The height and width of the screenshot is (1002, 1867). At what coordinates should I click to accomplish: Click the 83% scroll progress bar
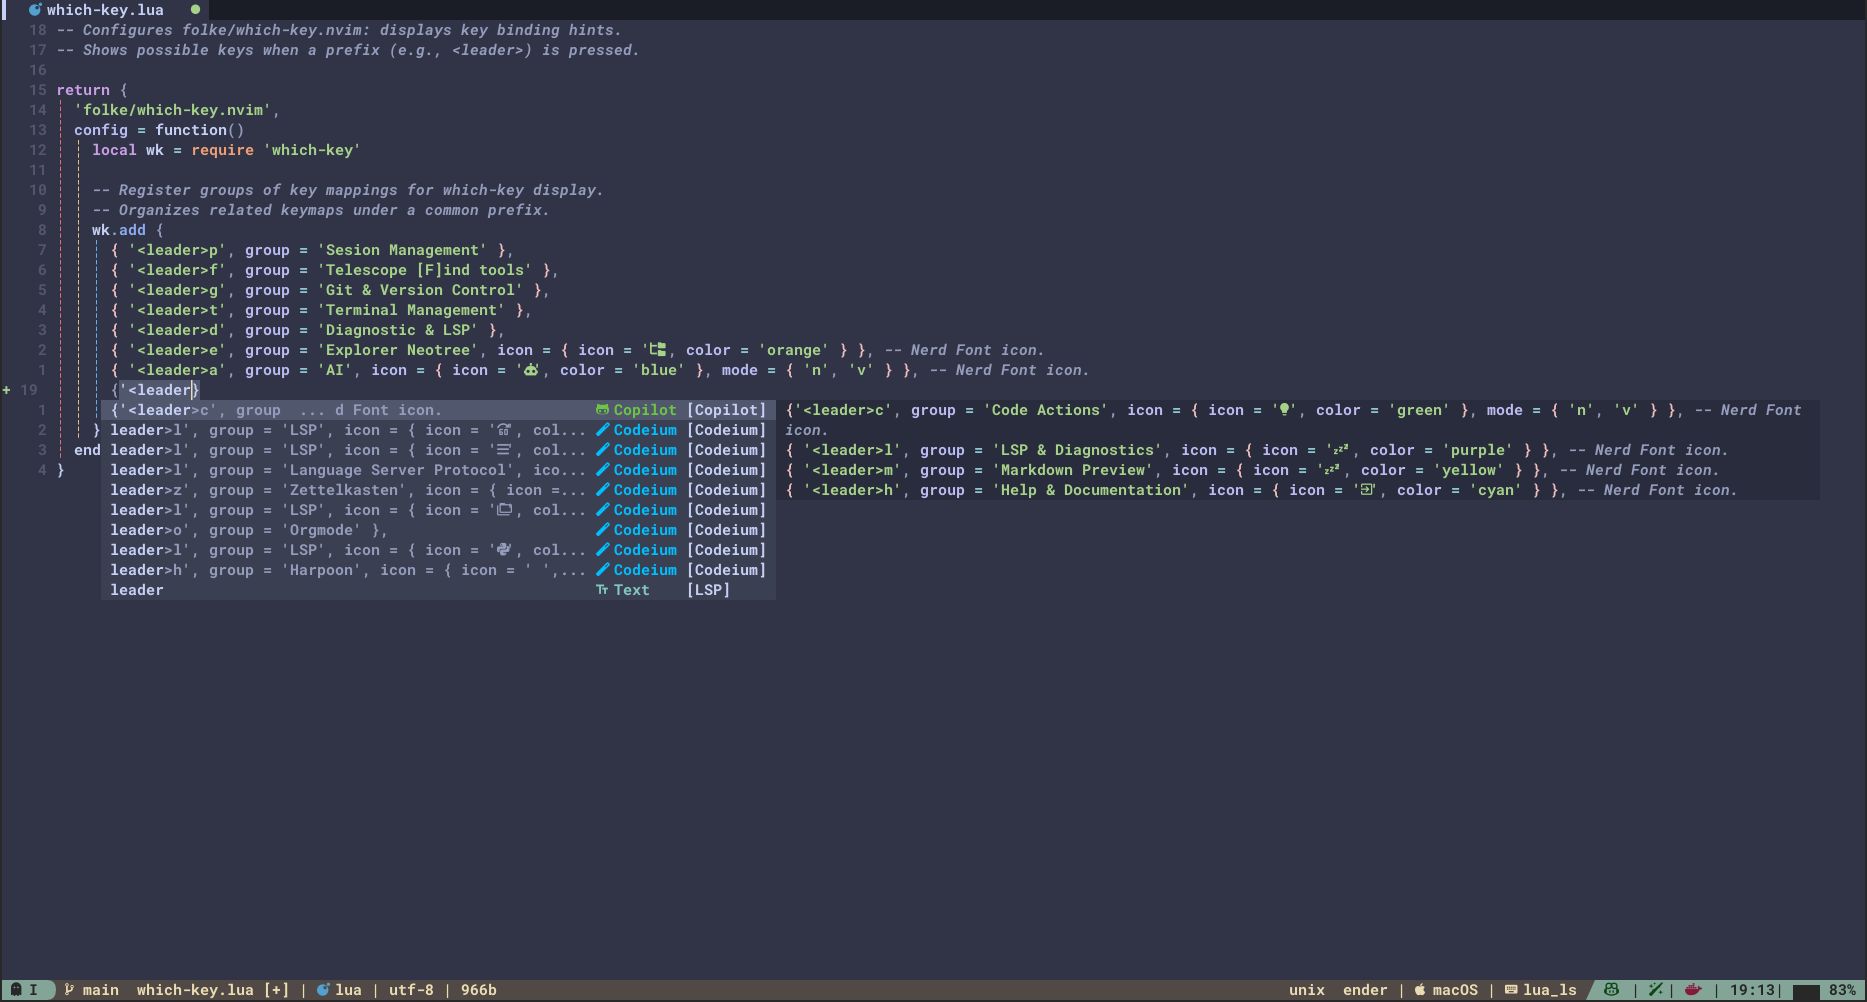pos(1806,991)
